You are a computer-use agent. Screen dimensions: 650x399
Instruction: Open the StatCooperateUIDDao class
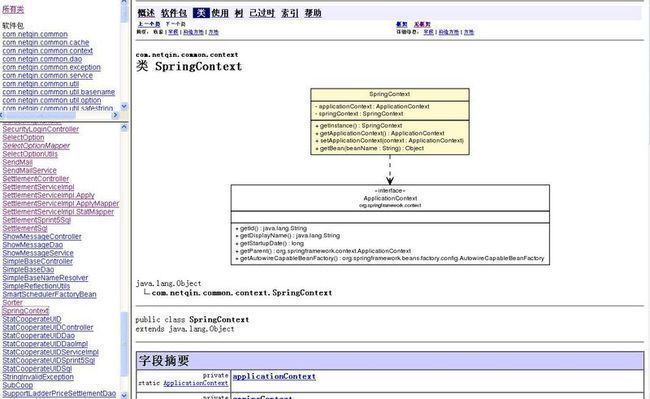(39, 336)
